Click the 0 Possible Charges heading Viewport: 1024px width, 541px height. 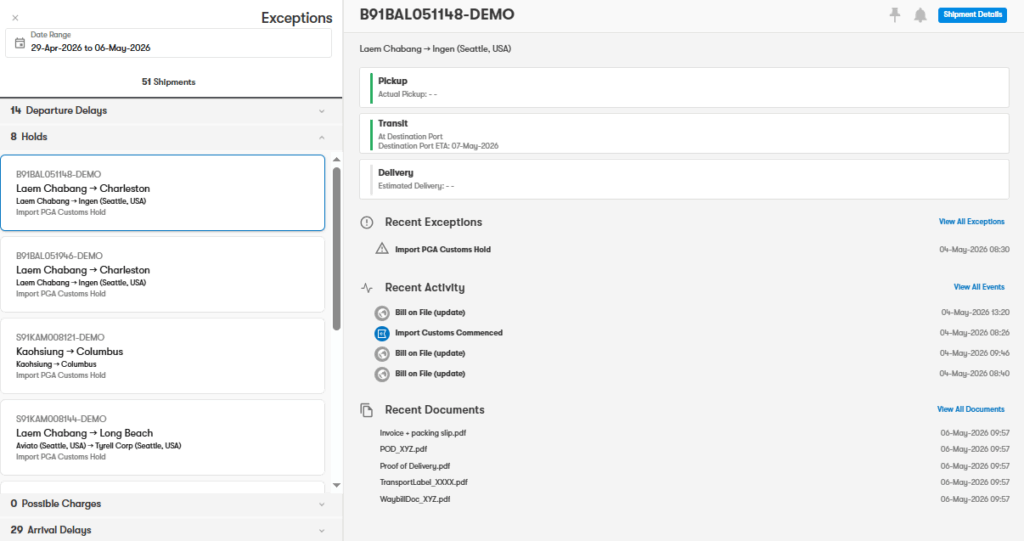coord(56,504)
